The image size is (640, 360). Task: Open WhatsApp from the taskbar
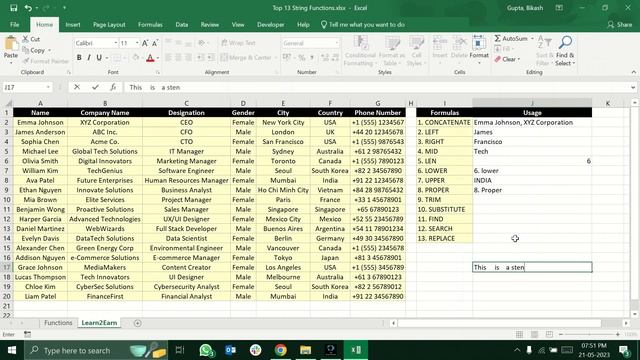coord(206,350)
